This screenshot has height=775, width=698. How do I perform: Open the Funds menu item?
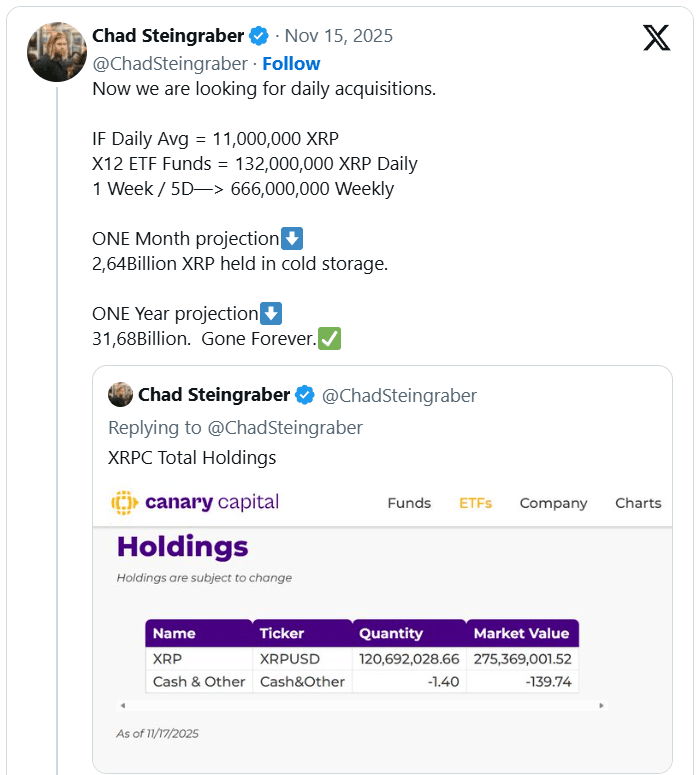tap(409, 503)
